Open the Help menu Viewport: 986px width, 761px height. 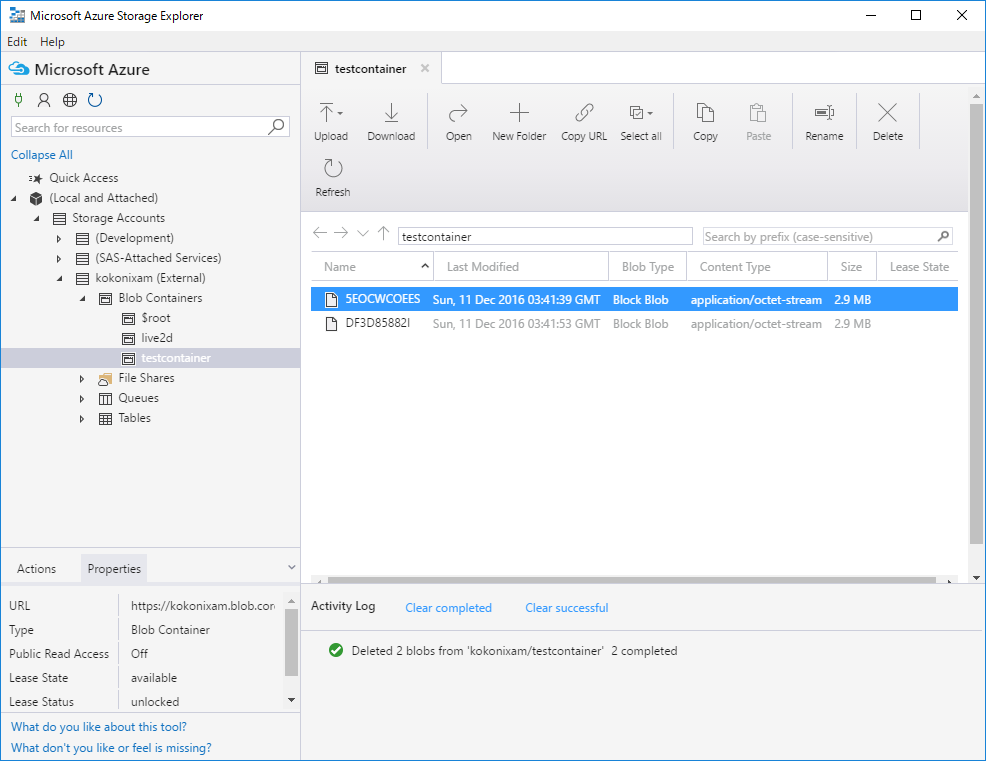(x=52, y=42)
